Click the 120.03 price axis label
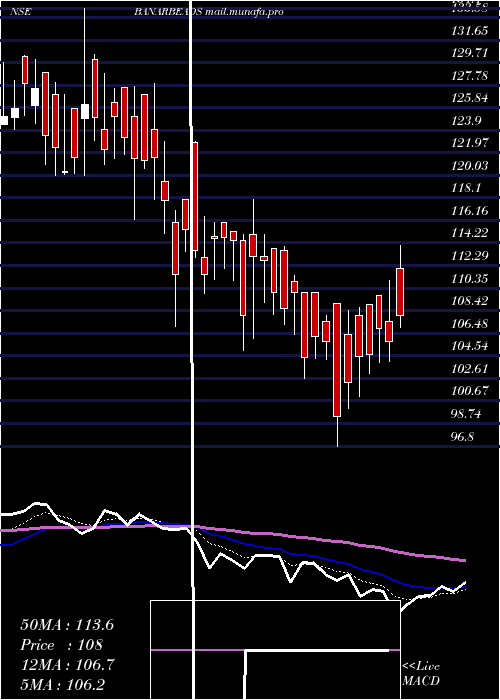 tap(469, 166)
